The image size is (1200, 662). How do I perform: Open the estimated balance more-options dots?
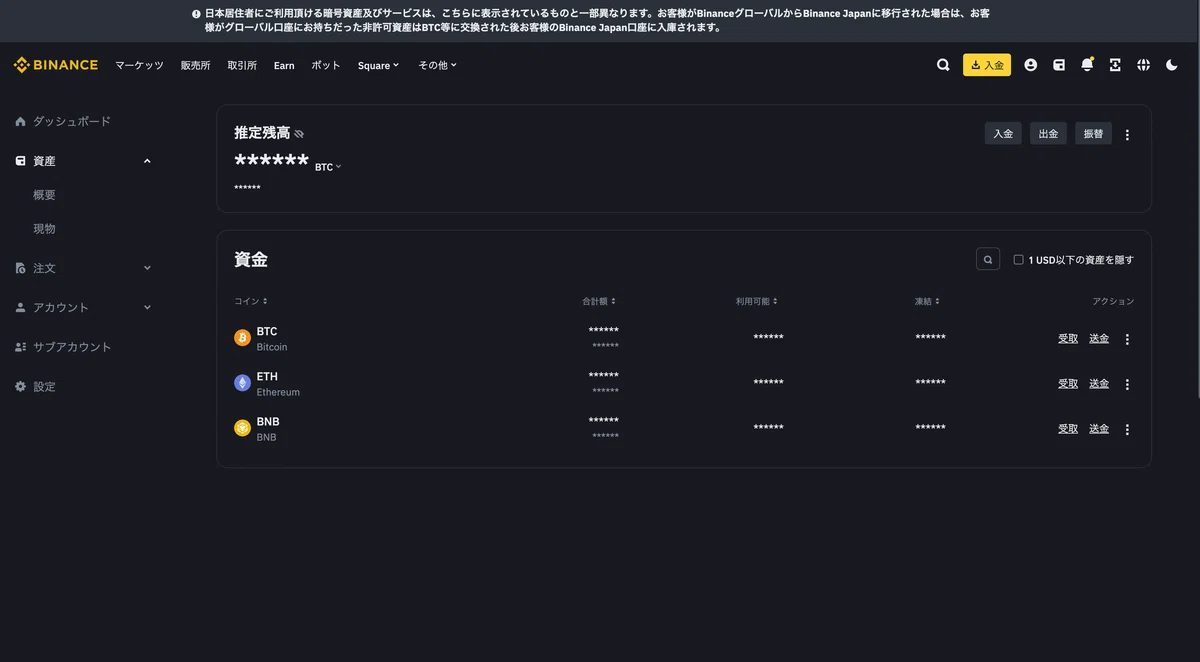click(x=1127, y=134)
